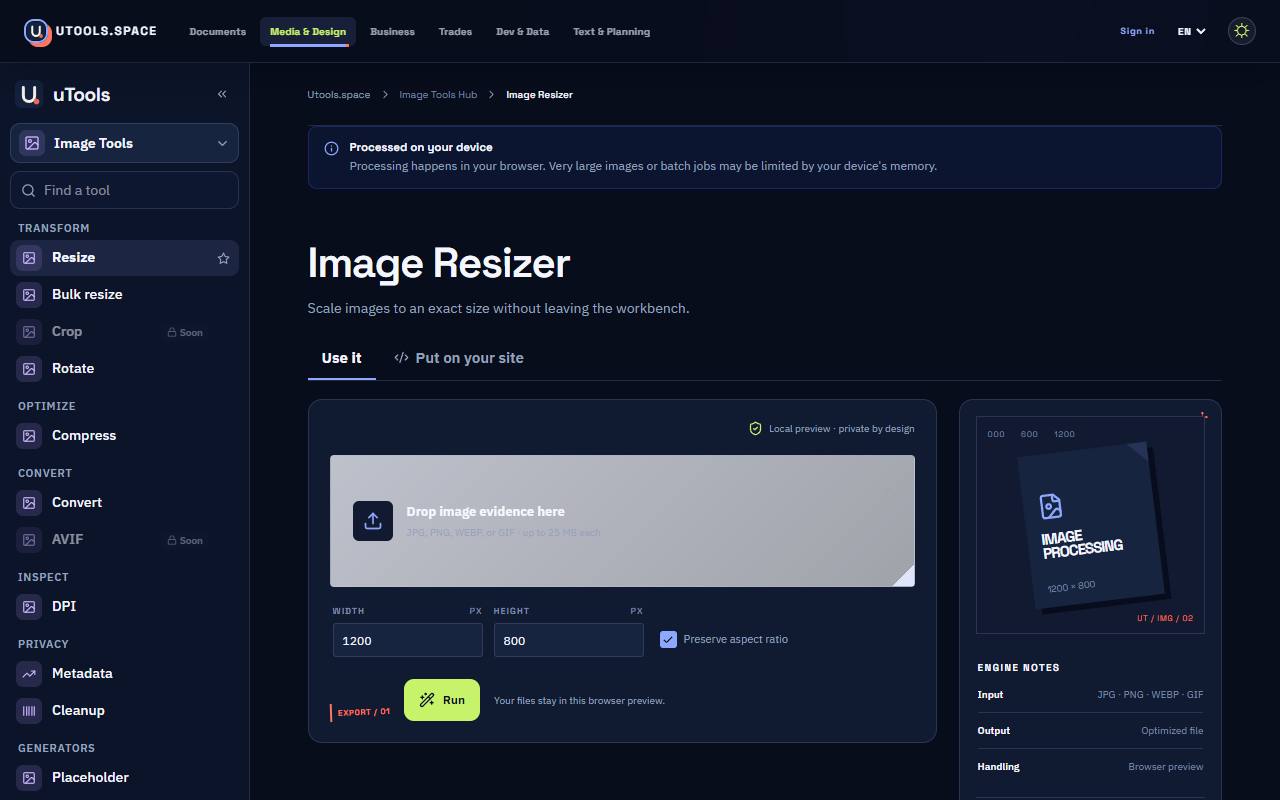Open the Compress tool
Screen dimensions: 1280x800
point(125,436)
